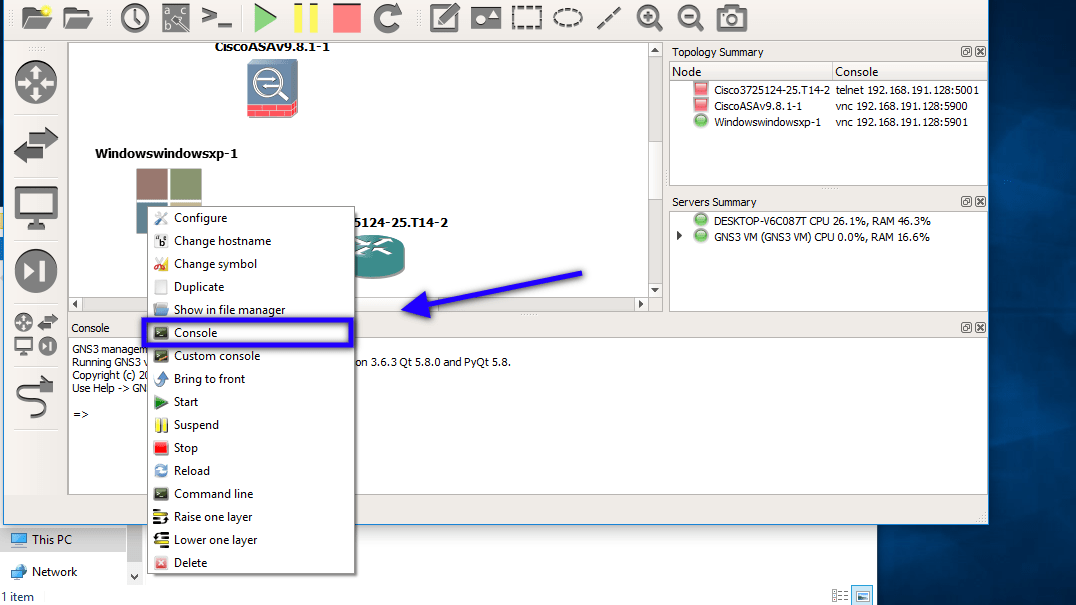Select Duplicate from the context menu
This screenshot has height=605, width=1076.
click(x=252, y=287)
